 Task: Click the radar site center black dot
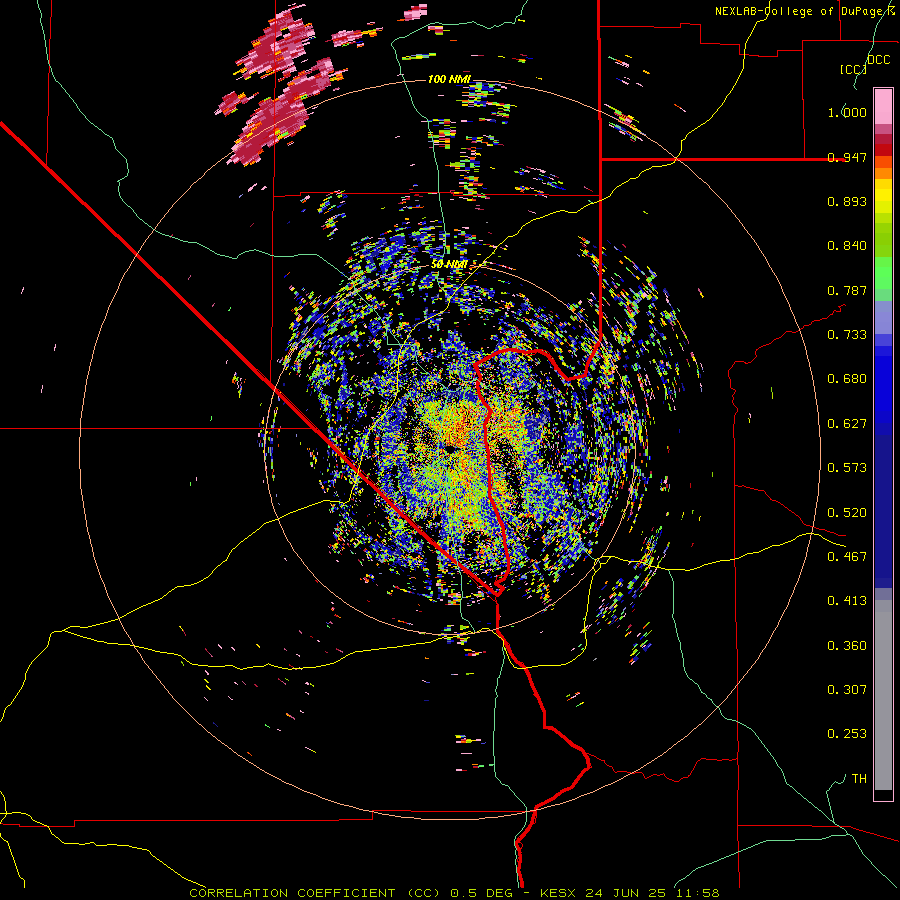point(449,448)
